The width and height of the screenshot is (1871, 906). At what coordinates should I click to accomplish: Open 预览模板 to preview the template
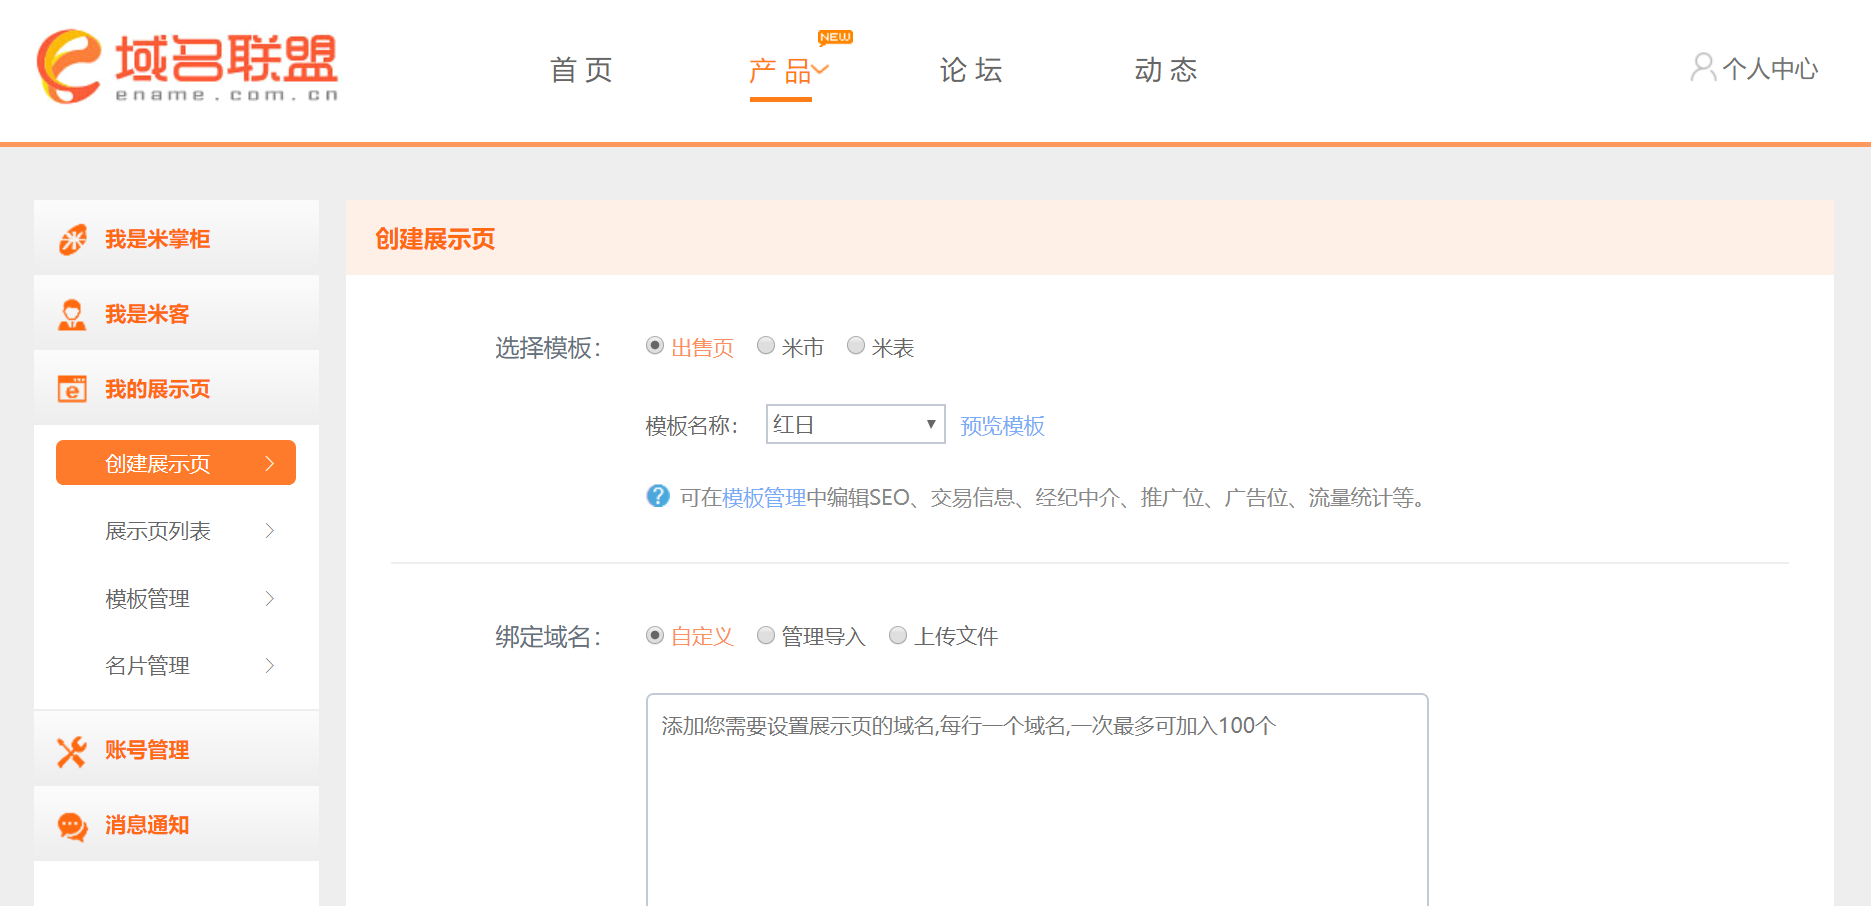click(1001, 425)
